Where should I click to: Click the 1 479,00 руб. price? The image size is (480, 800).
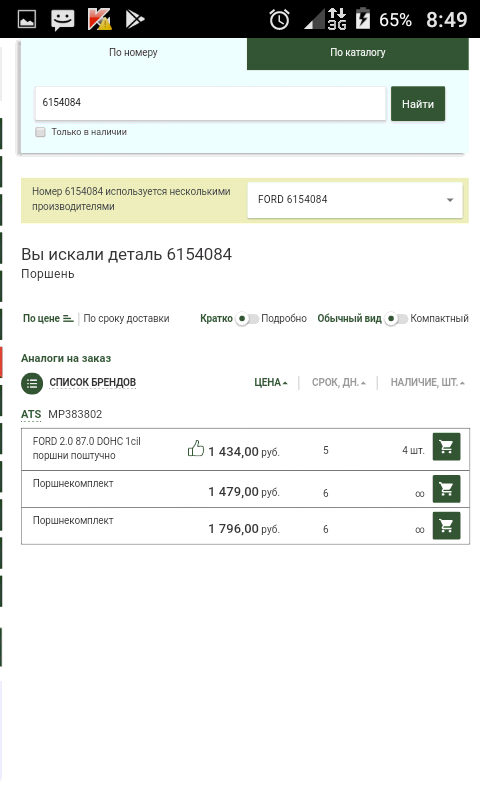click(244, 492)
